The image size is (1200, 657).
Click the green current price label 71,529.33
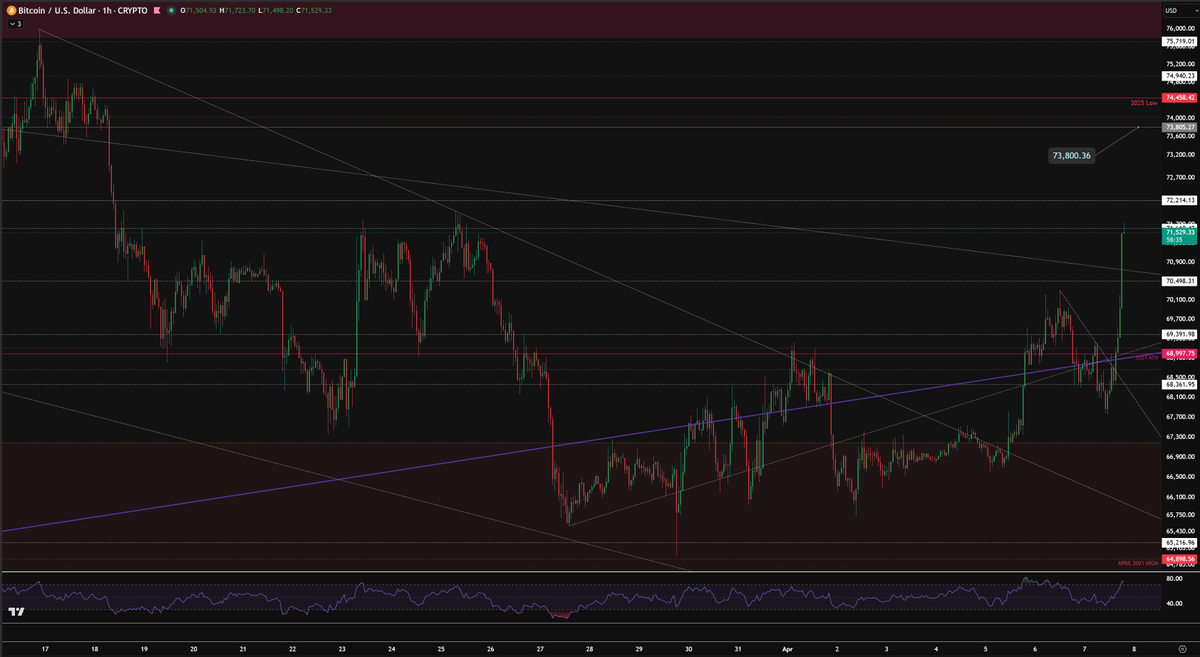[1180, 232]
